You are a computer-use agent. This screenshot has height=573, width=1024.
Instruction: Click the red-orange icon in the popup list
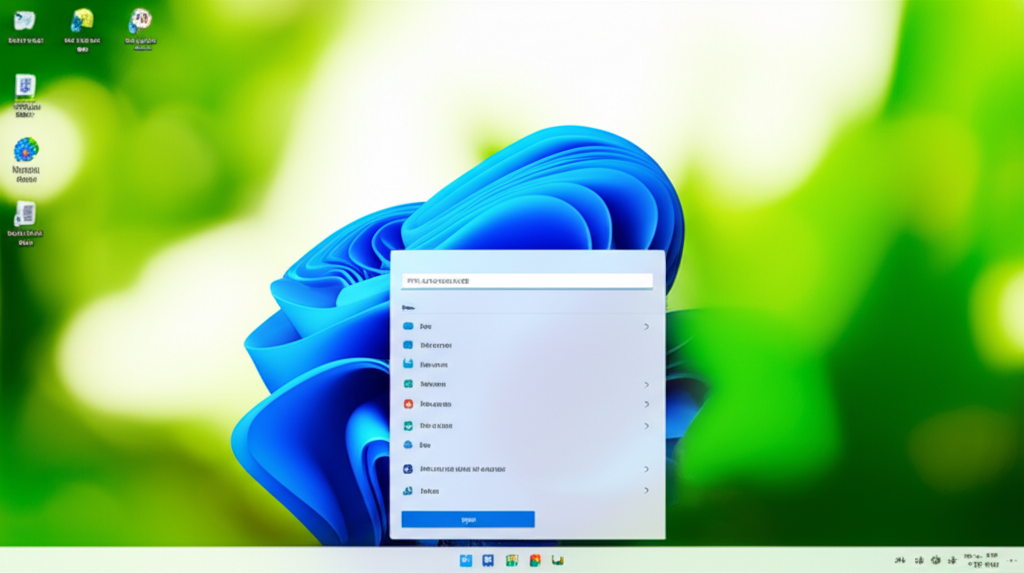click(x=408, y=404)
